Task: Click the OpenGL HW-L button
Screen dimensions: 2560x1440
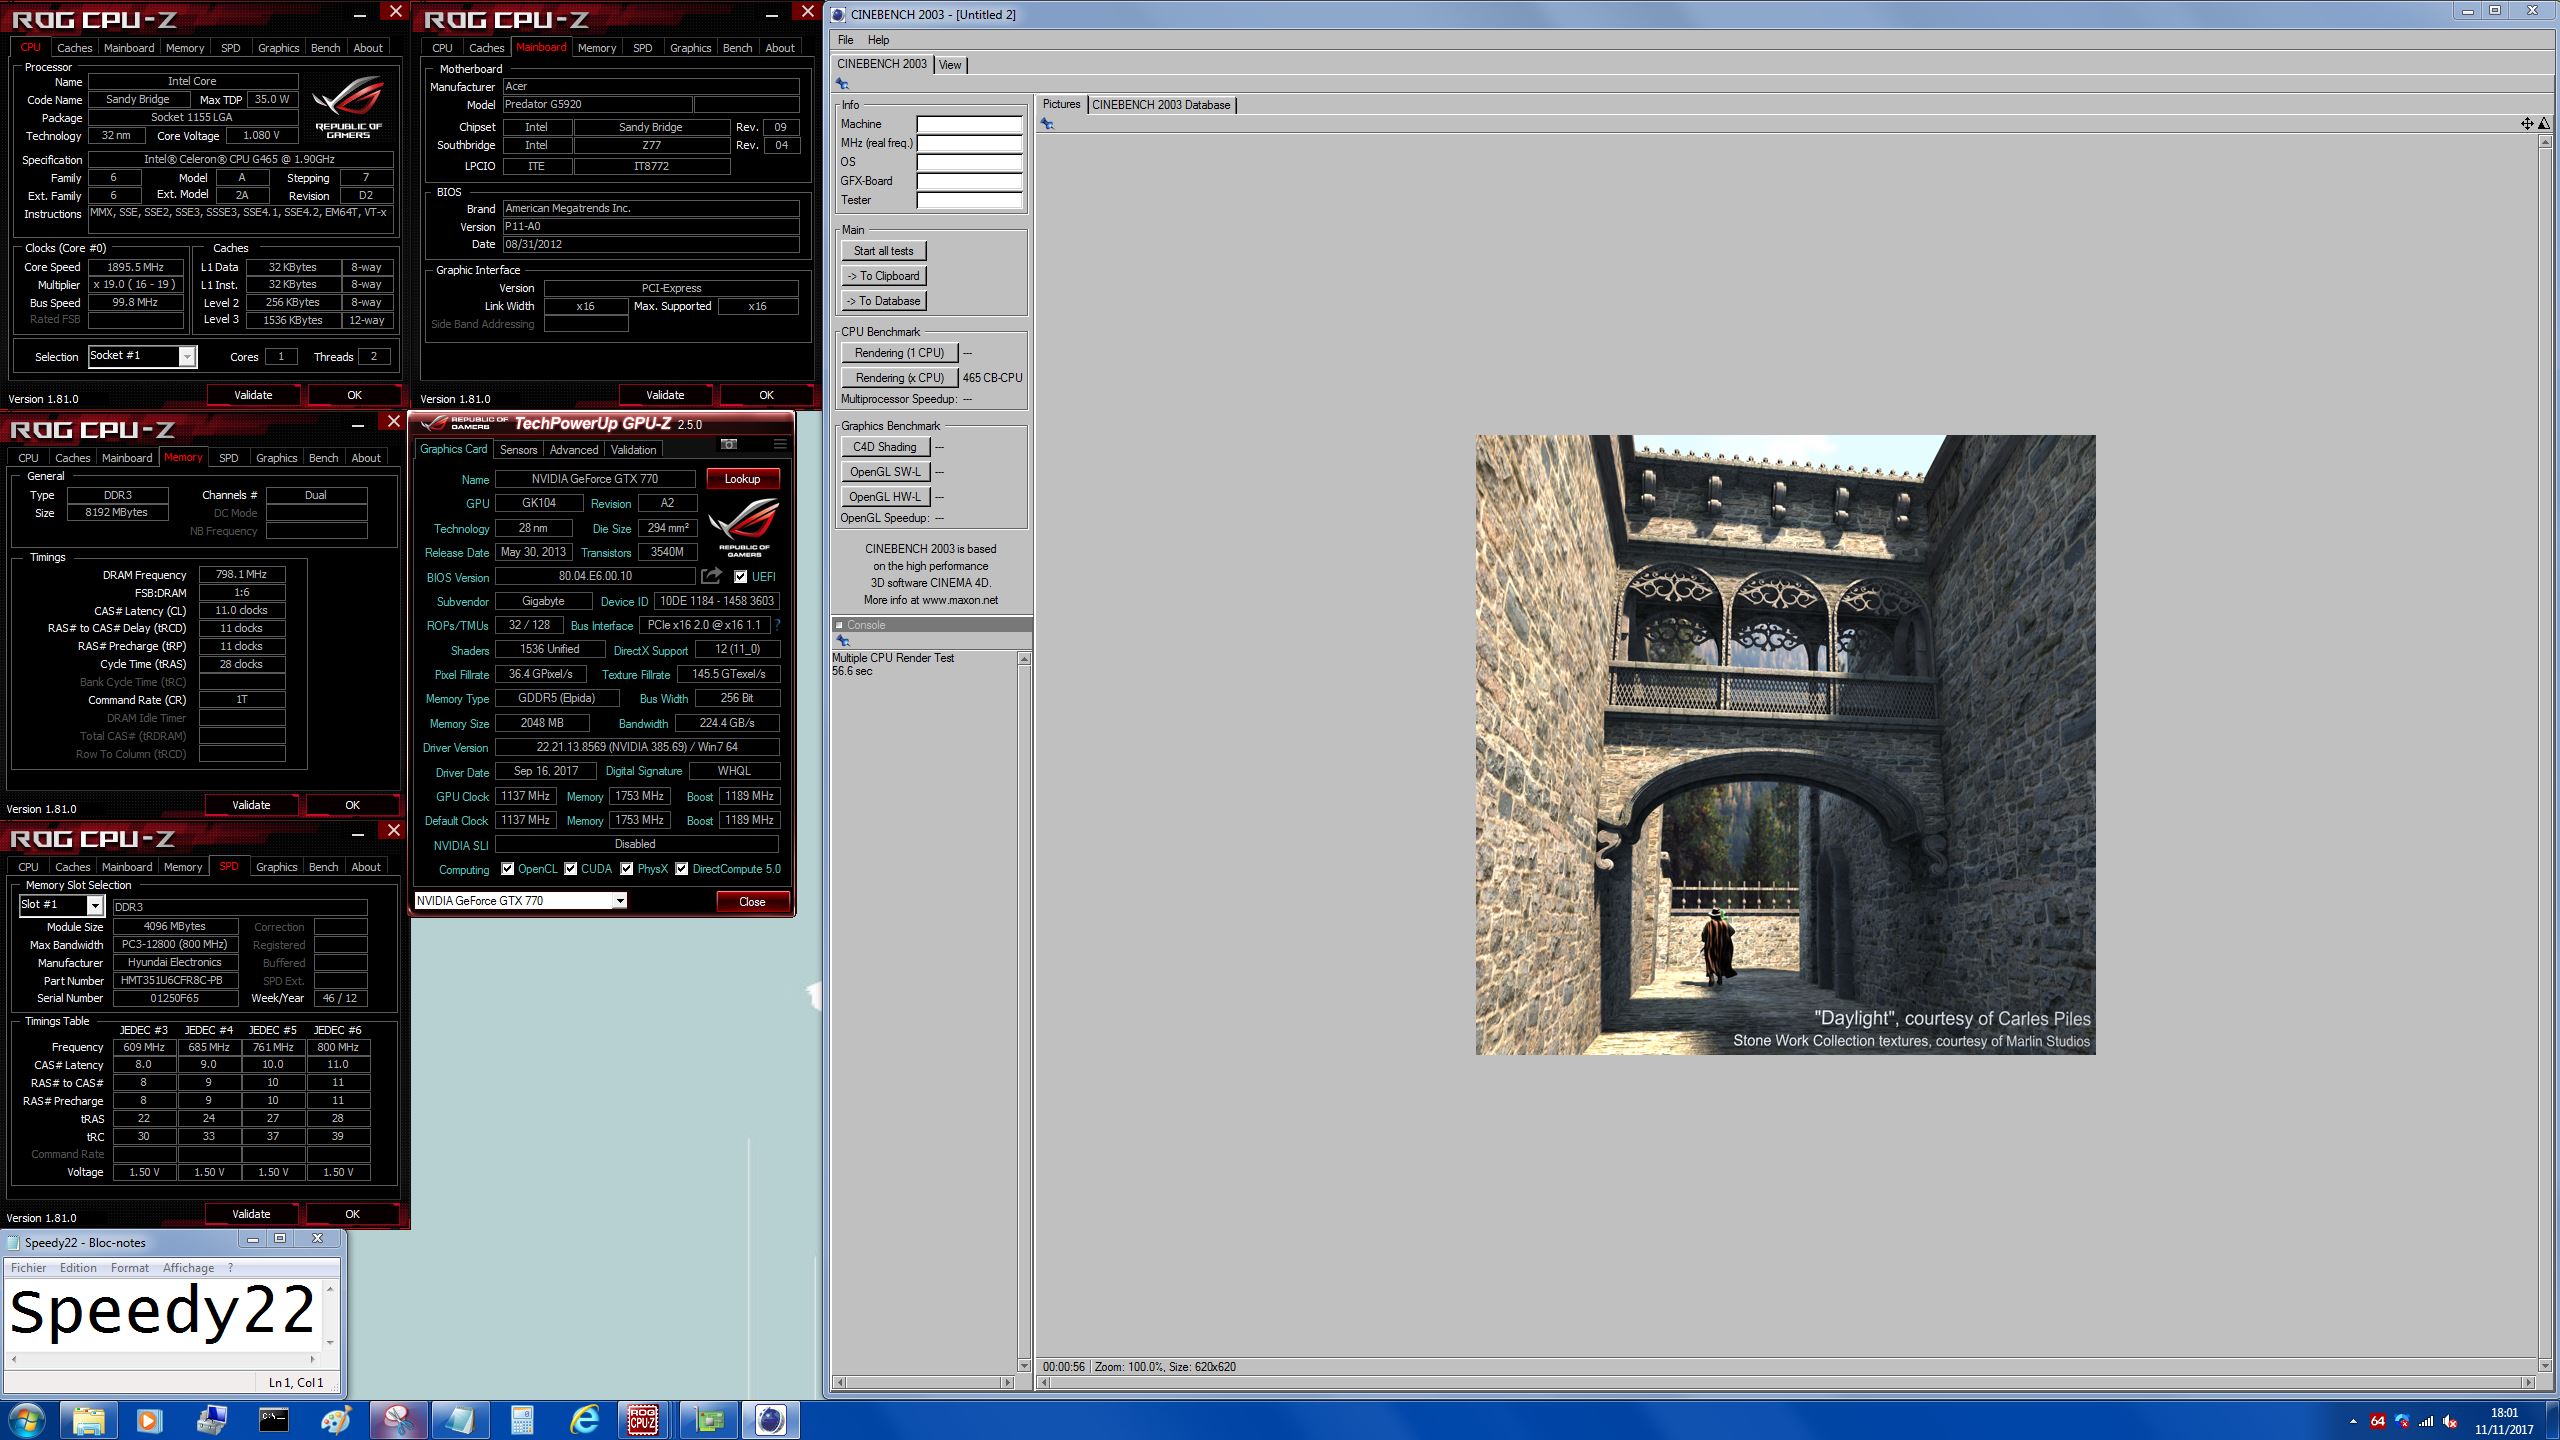Action: coord(885,497)
